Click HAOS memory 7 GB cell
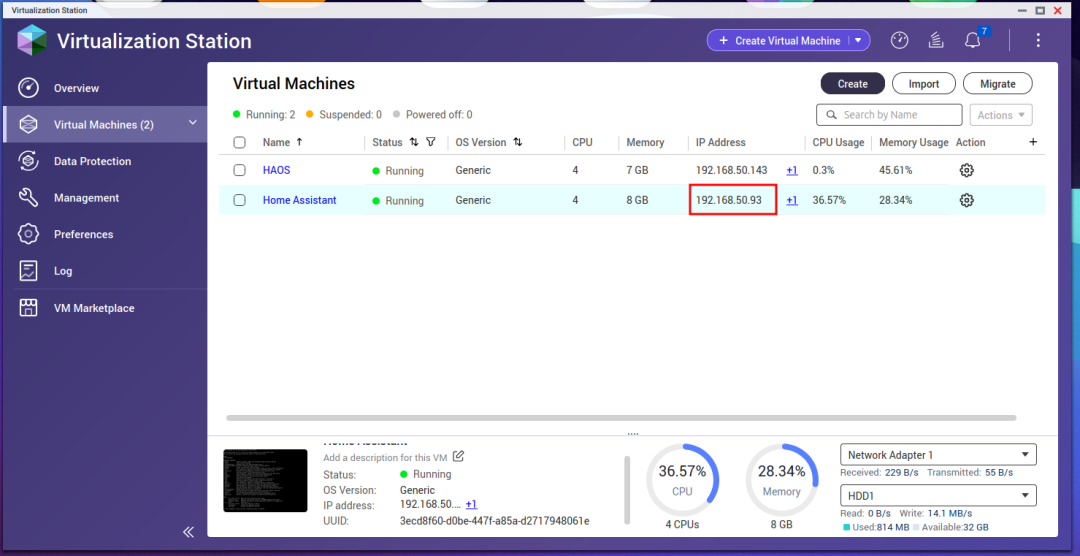 [x=637, y=170]
